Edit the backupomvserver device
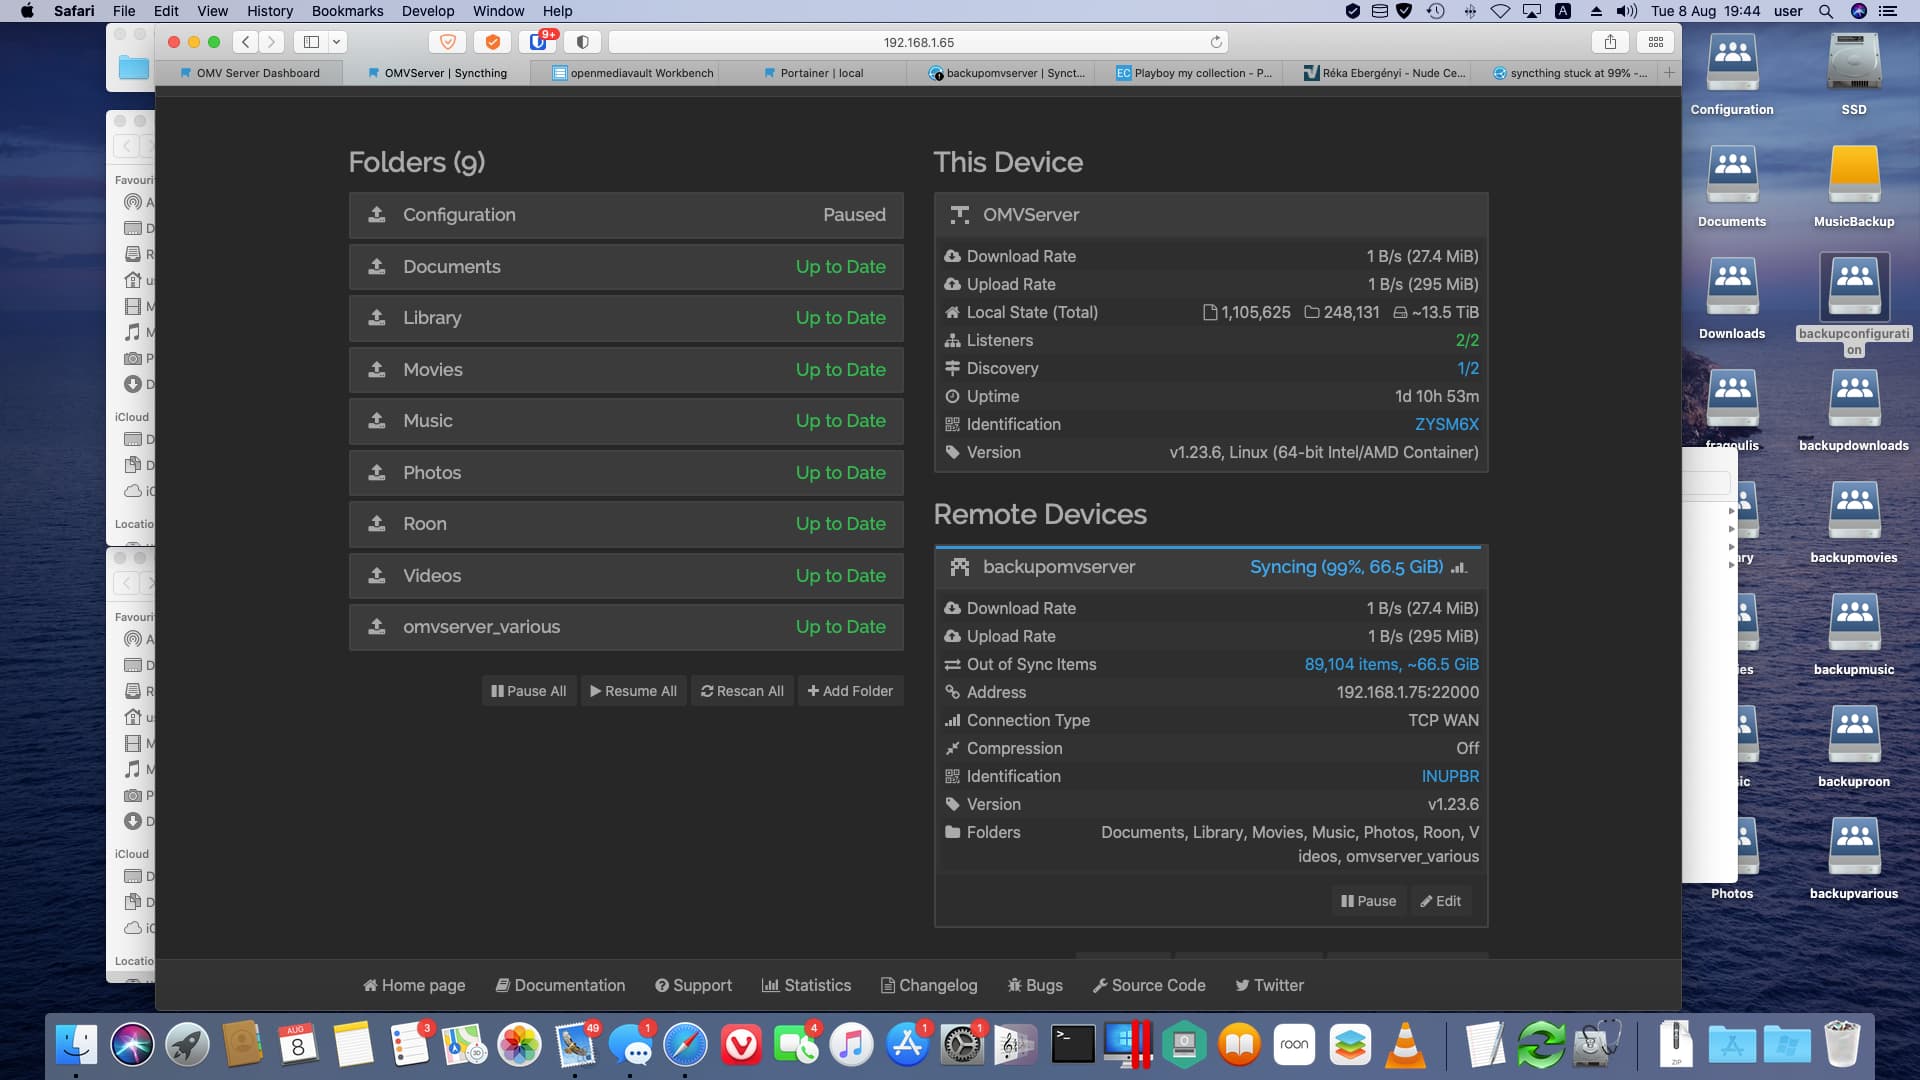 pyautogui.click(x=1441, y=901)
